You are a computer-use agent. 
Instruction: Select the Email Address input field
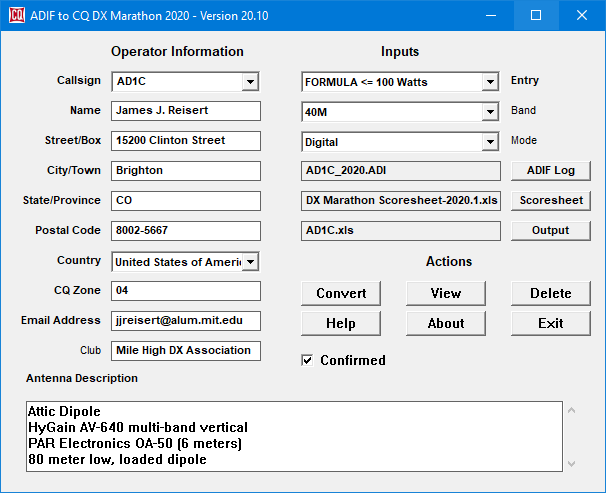[x=185, y=321]
